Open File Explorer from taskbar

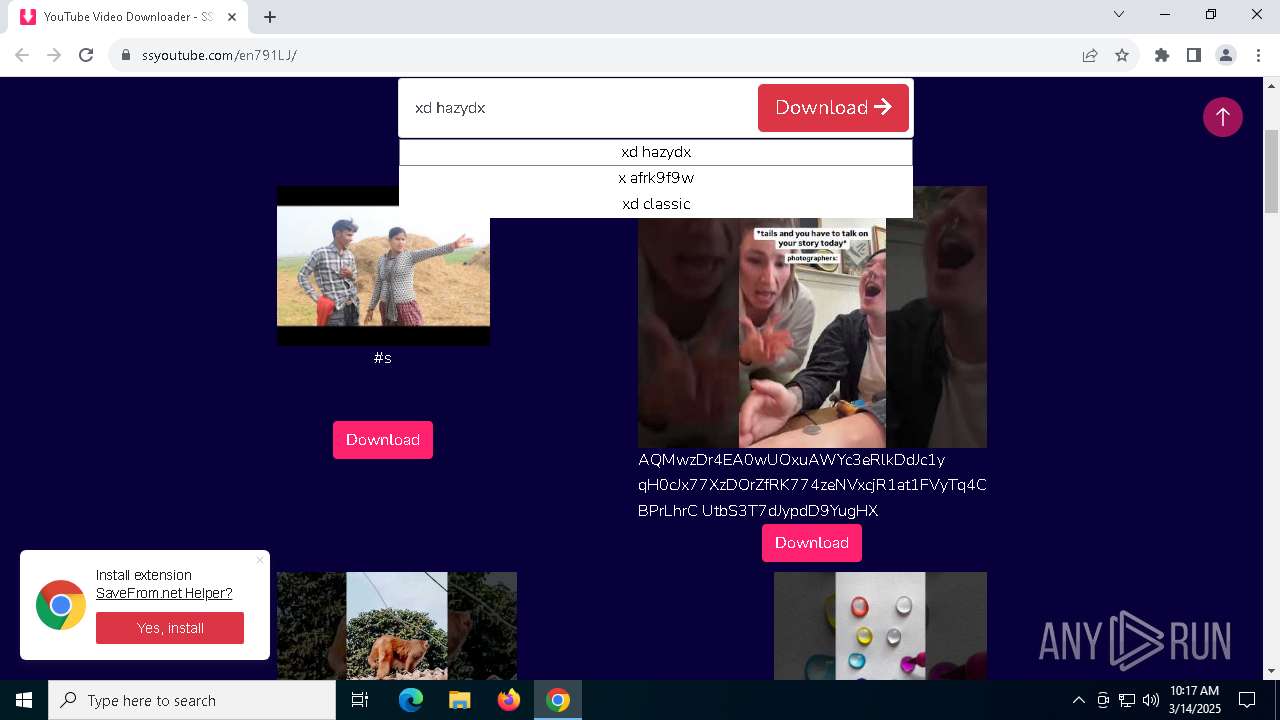[x=459, y=700]
